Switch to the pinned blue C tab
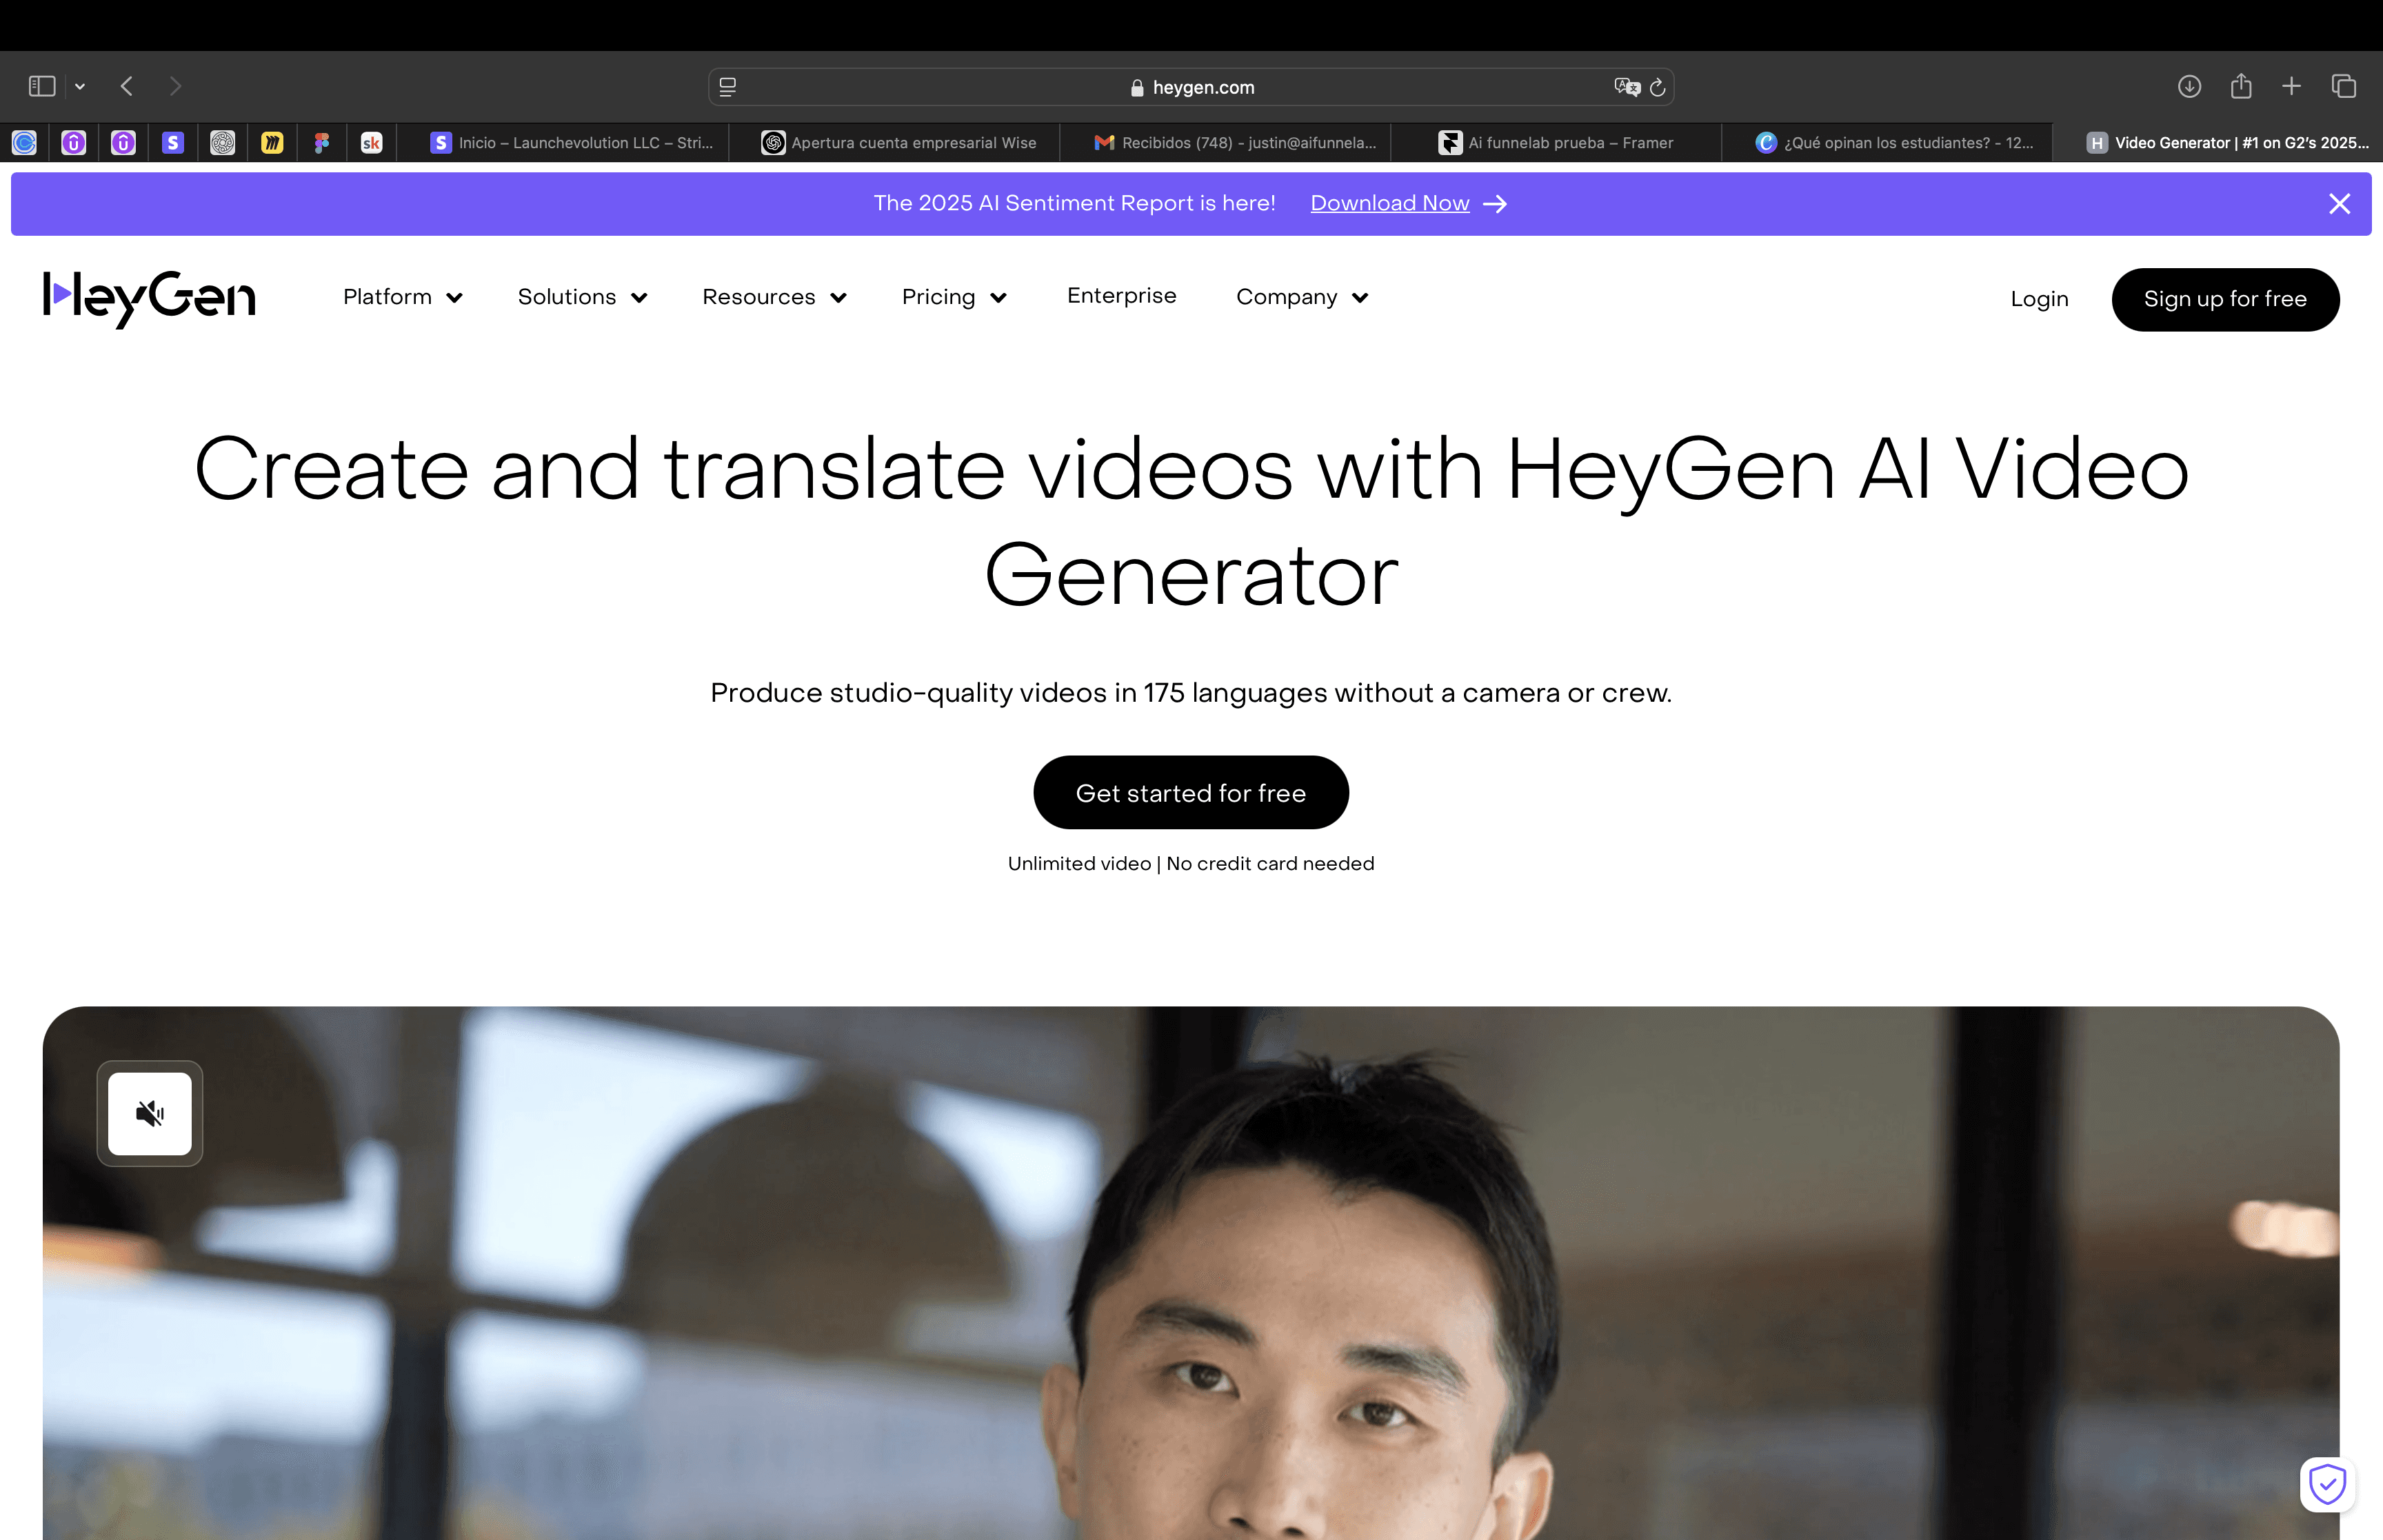 click(25, 143)
